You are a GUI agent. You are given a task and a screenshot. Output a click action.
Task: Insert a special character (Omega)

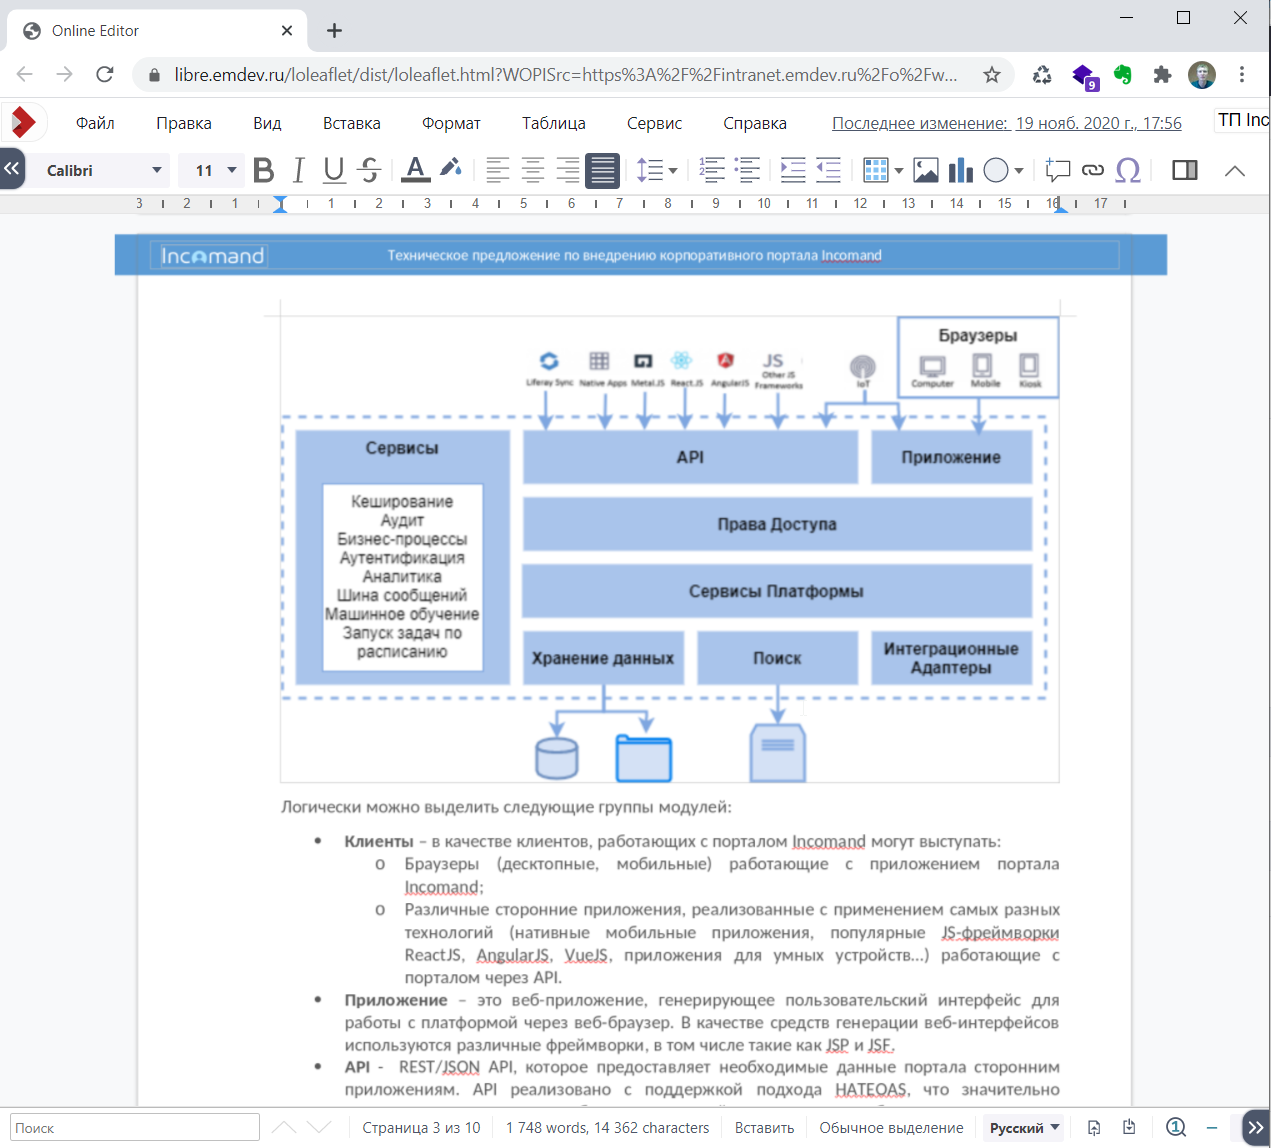[x=1128, y=170]
